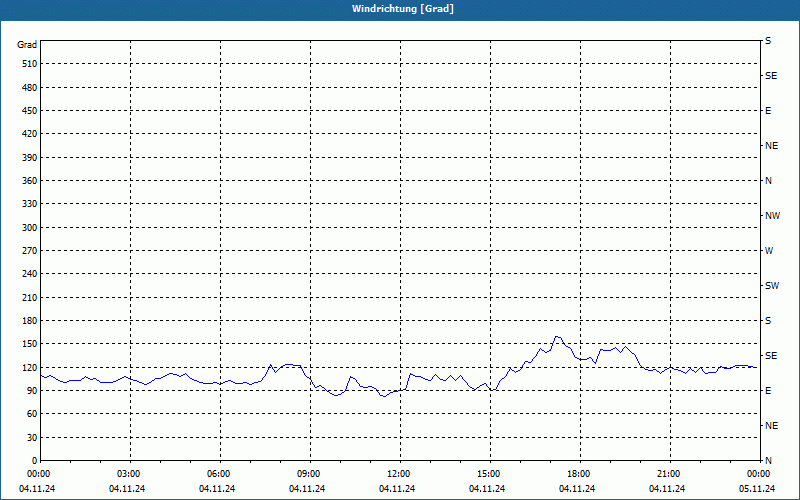
Task: Click the 12:00 time axis label
Action: pos(399,474)
